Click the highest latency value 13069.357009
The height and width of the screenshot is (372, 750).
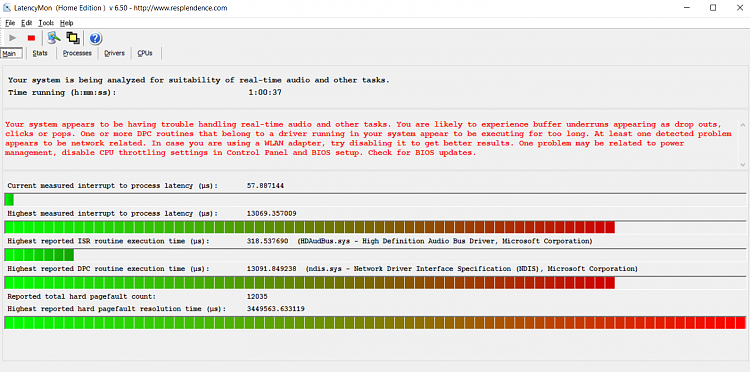[x=271, y=213]
